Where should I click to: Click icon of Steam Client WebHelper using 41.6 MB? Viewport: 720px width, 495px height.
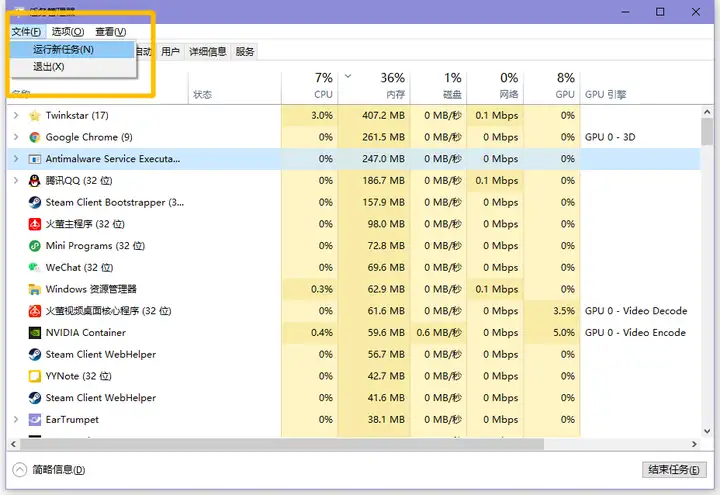34,398
